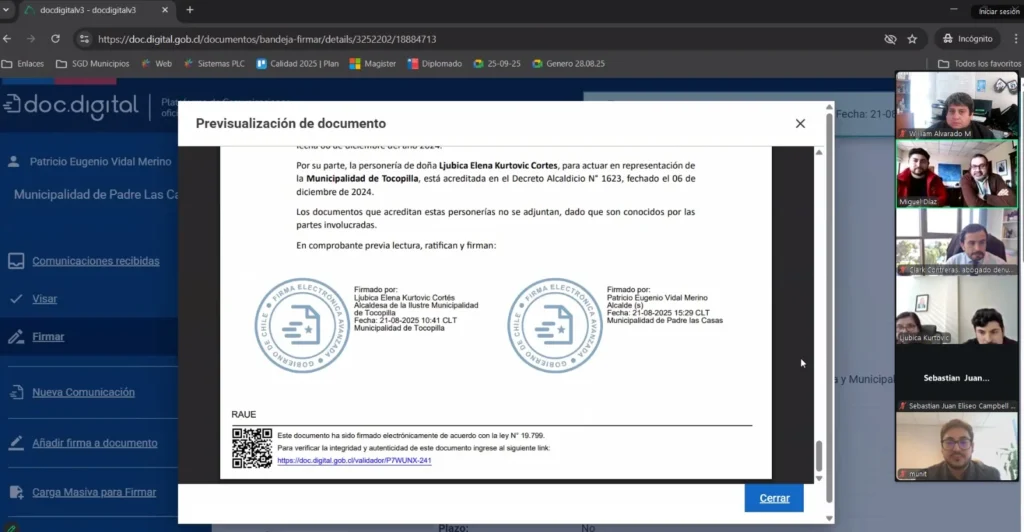Viewport: 1024px width, 532px height.
Task: Click the blue Cerrar button
Action: pos(773,498)
